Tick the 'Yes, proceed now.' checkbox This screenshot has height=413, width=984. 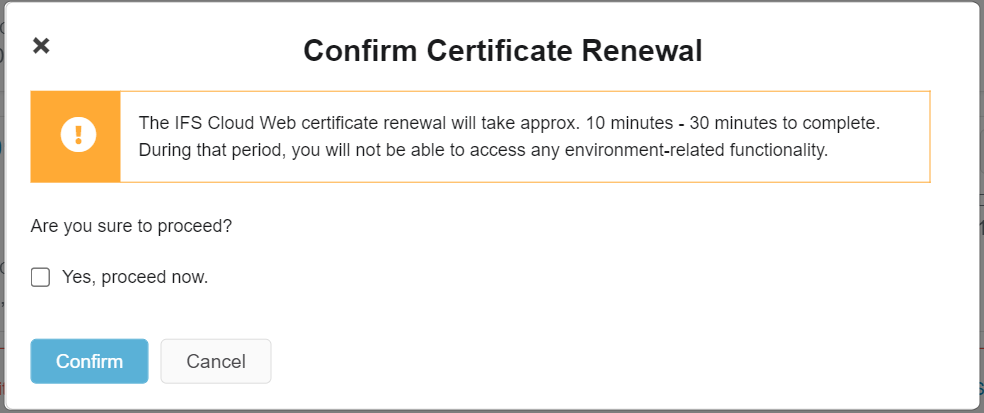point(40,277)
